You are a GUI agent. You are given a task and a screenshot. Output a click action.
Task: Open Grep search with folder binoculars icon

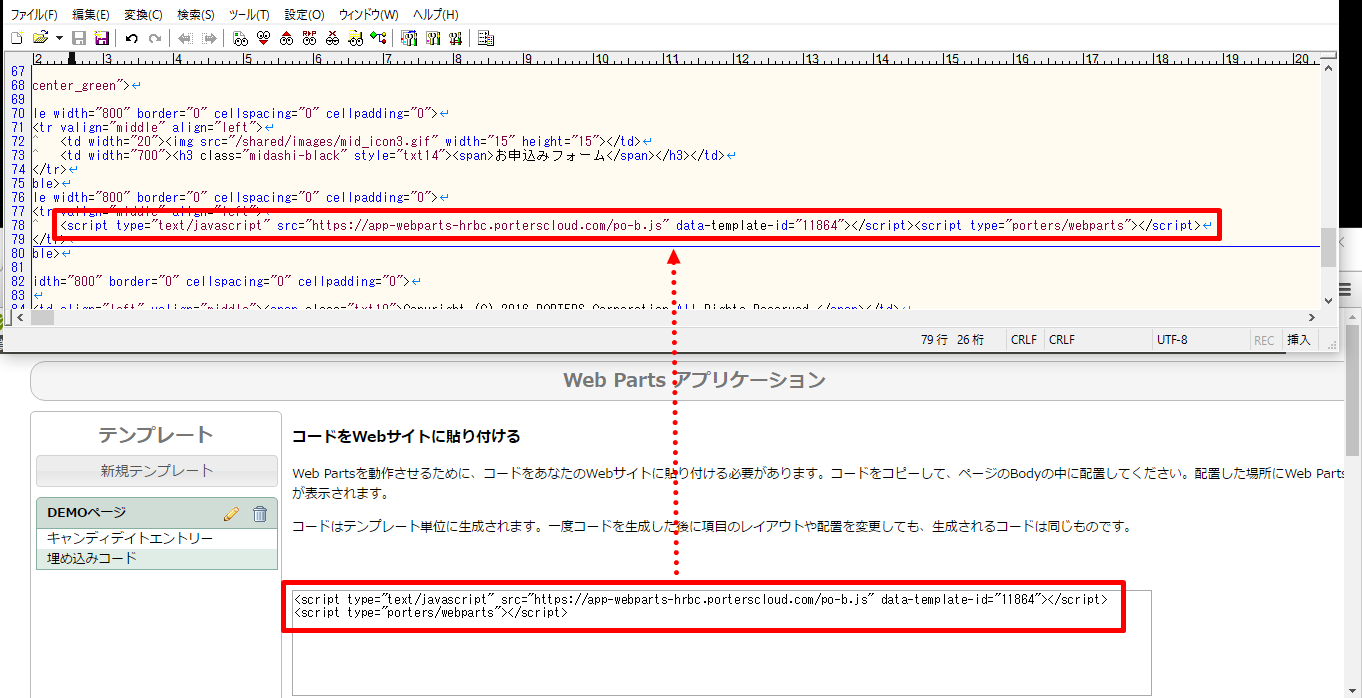(355, 38)
